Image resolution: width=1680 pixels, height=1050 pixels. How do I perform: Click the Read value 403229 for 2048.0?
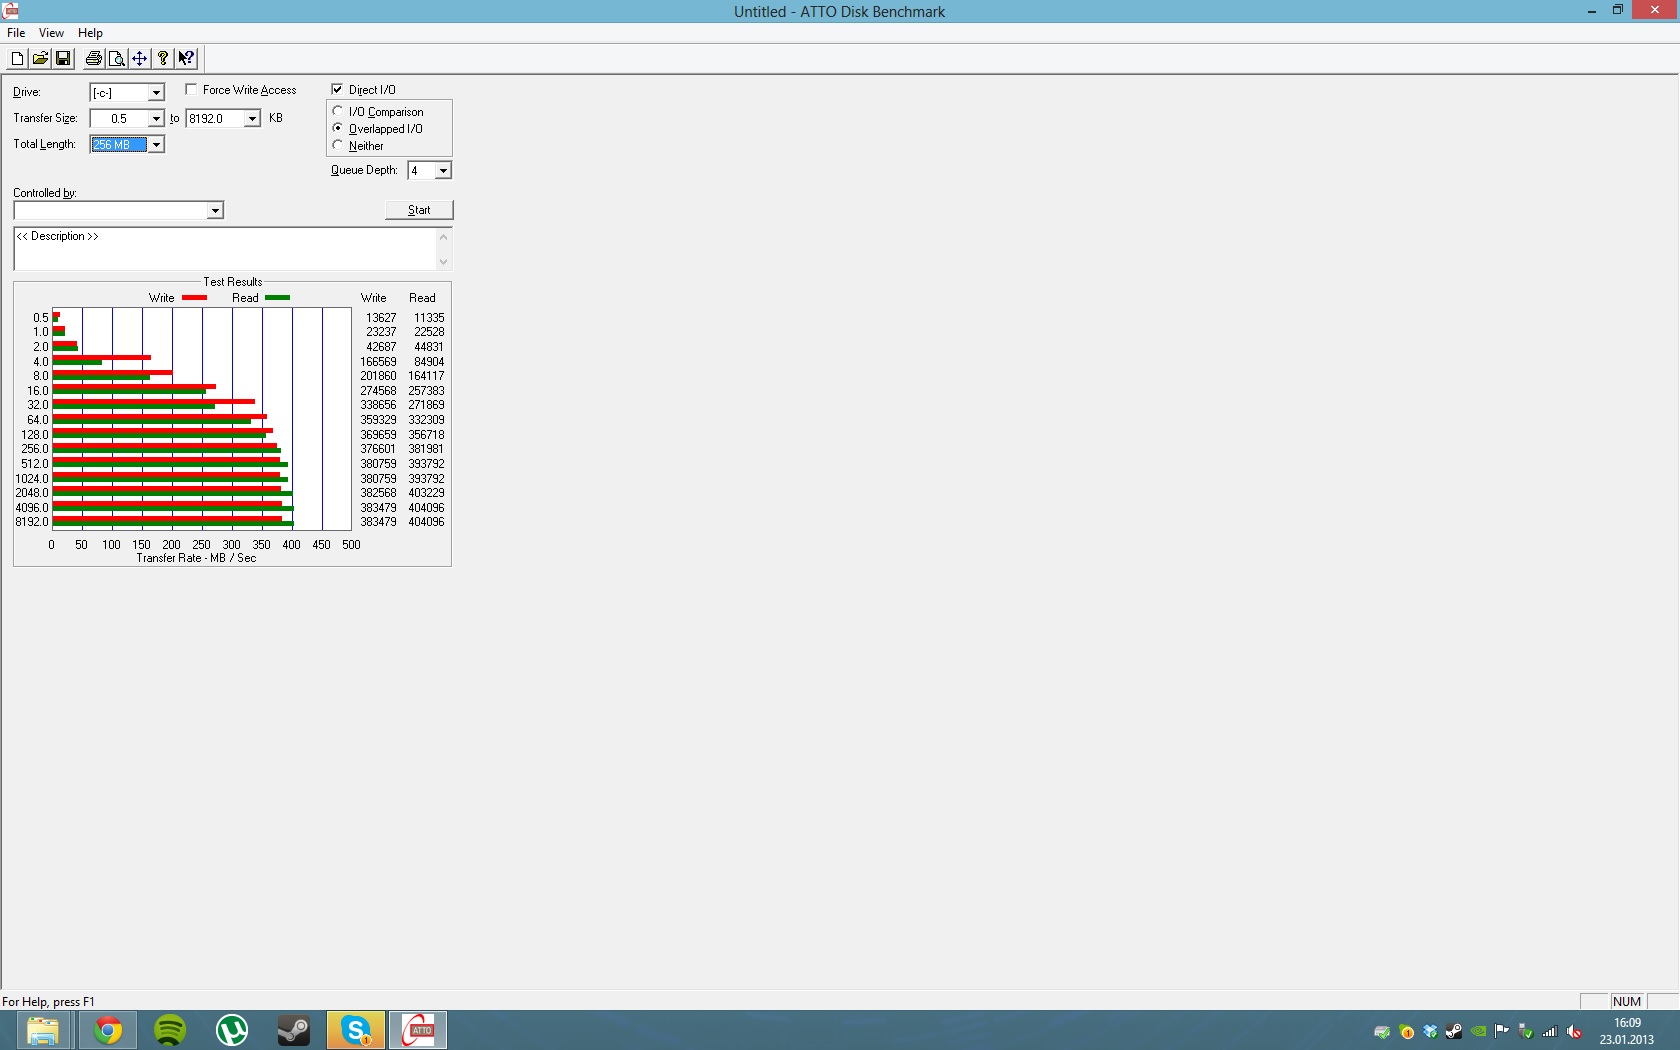(x=426, y=493)
